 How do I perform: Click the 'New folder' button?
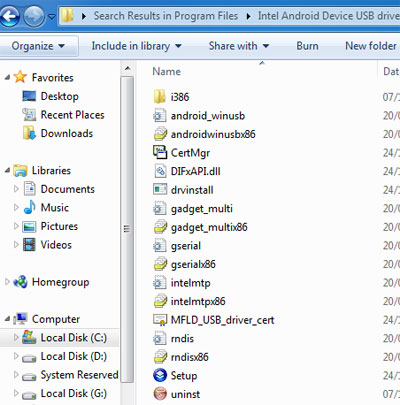pos(371,46)
